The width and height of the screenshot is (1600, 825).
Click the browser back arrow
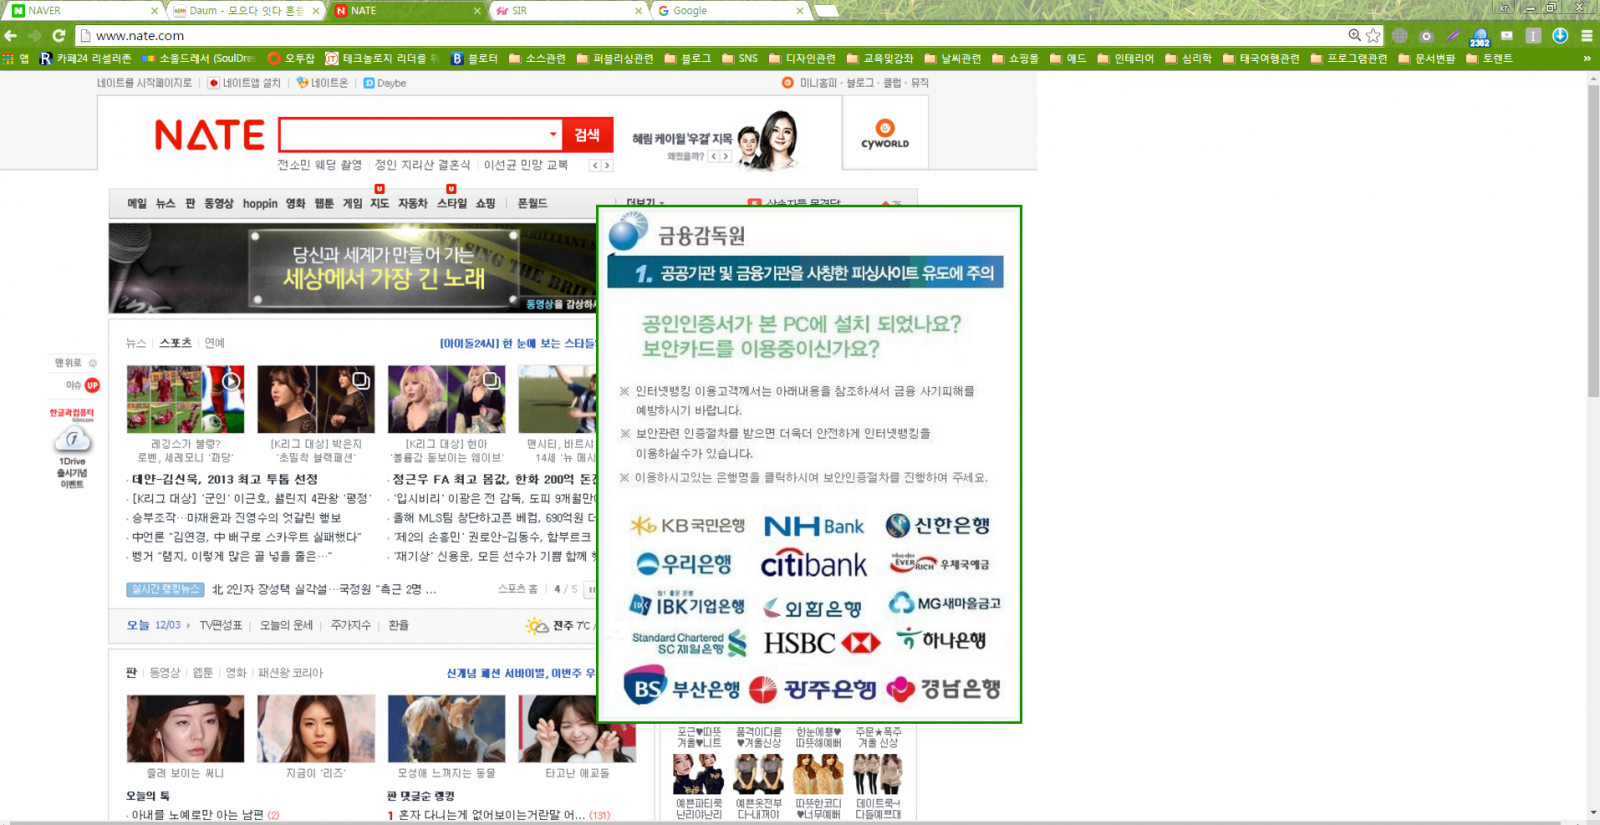pyautogui.click(x=11, y=35)
